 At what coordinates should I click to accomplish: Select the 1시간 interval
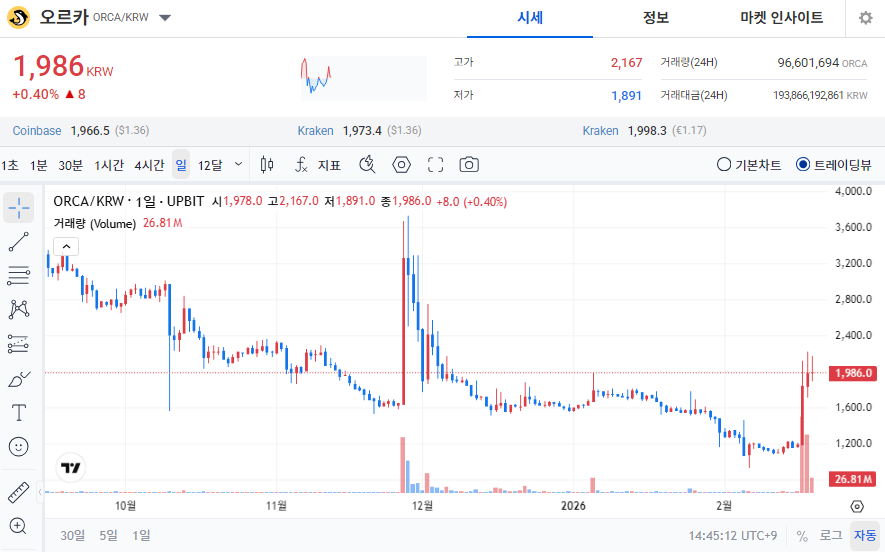click(109, 165)
